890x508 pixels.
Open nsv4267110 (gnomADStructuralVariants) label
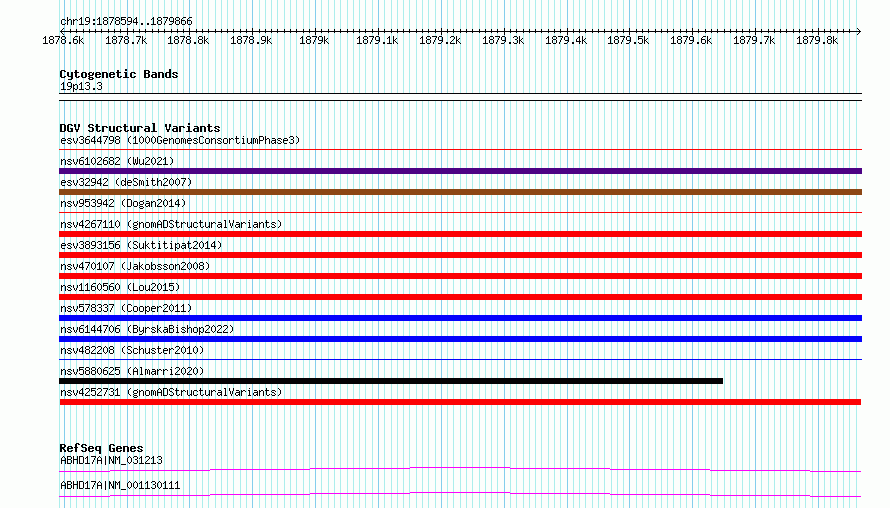coord(171,224)
